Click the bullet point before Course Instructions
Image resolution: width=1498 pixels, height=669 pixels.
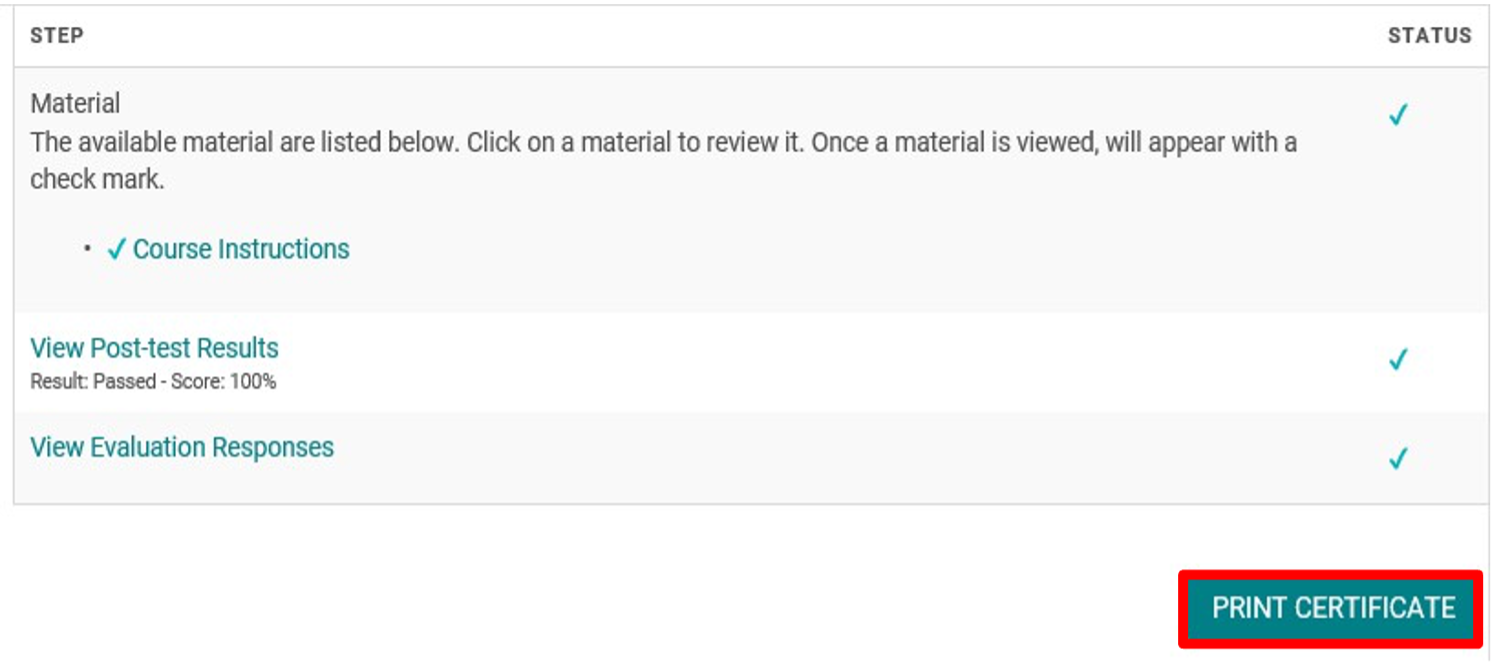click(x=88, y=248)
